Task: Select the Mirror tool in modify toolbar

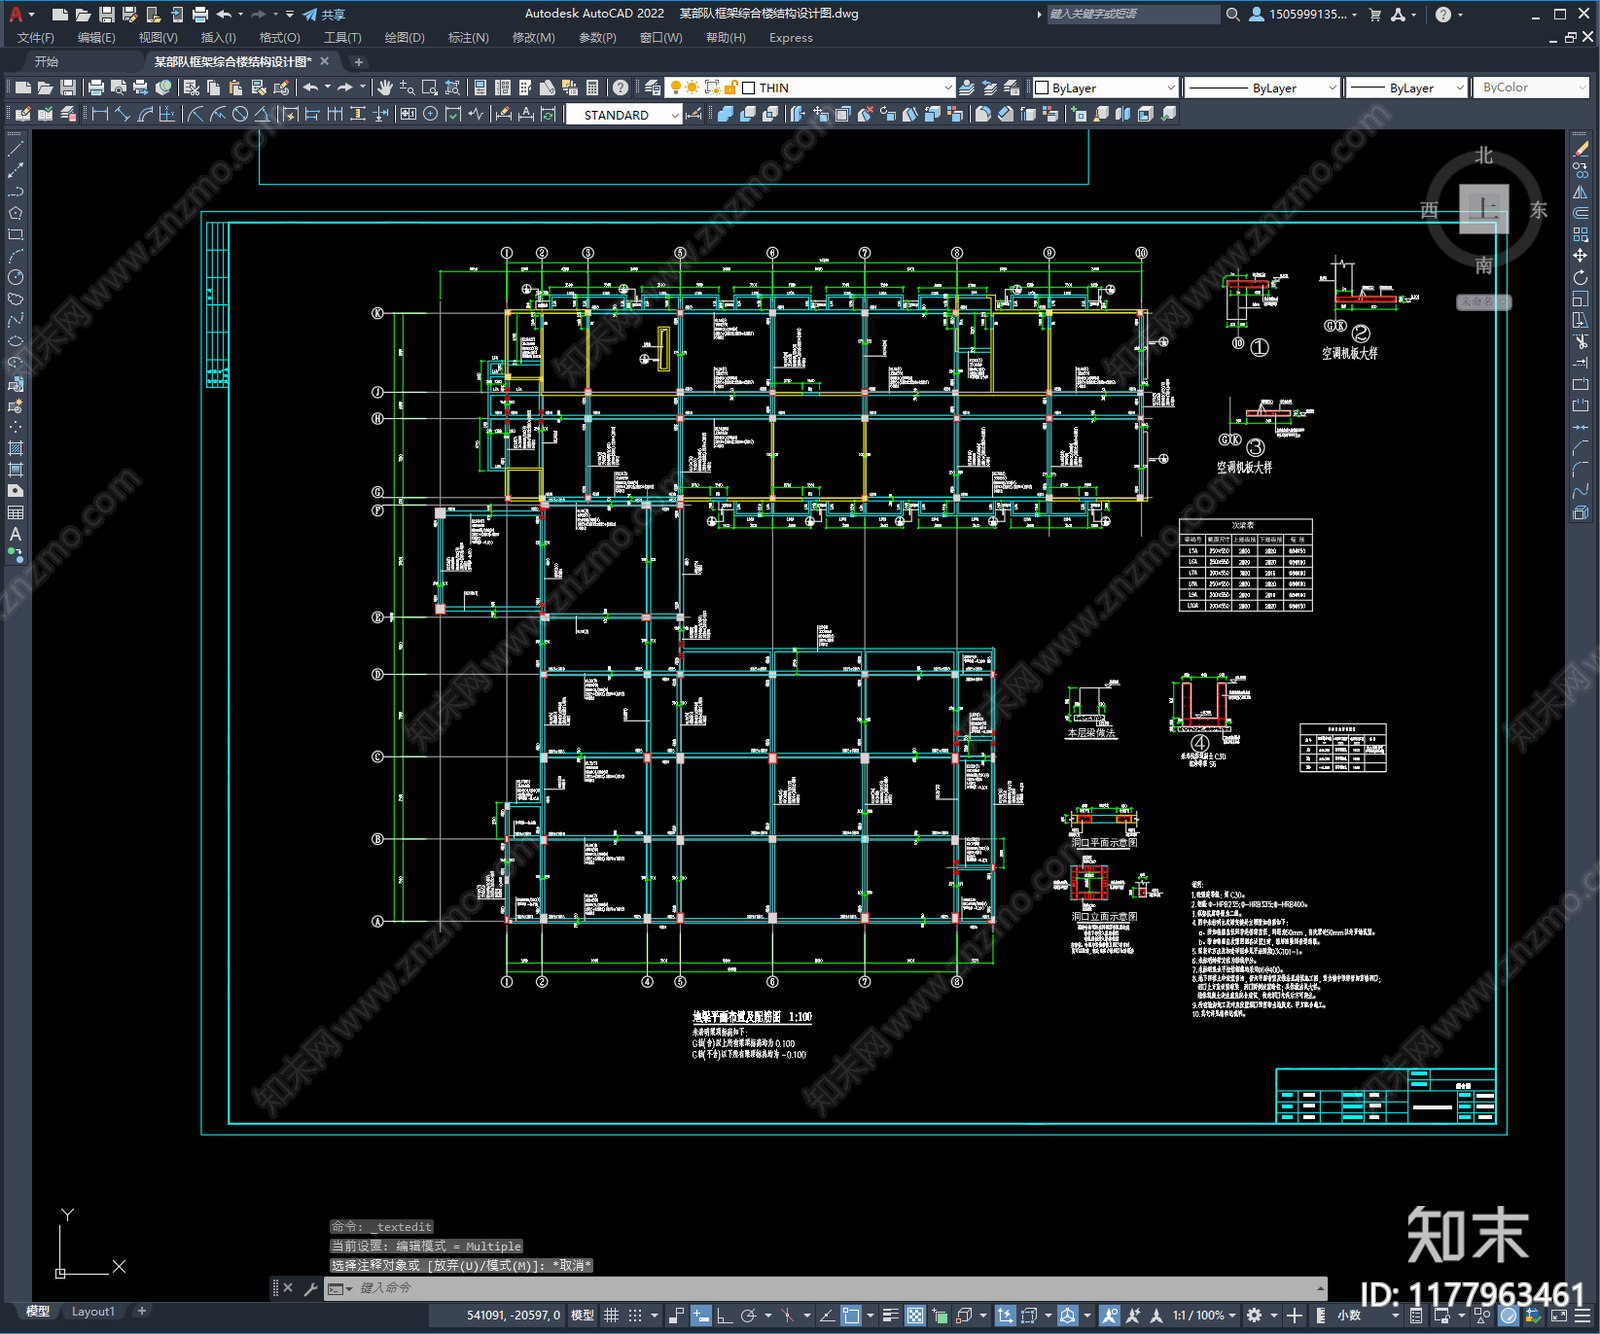Action: point(1580,191)
